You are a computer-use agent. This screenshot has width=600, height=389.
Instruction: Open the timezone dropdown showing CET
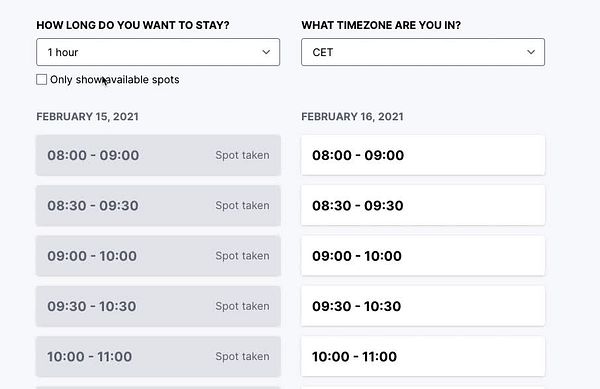[x=423, y=52]
